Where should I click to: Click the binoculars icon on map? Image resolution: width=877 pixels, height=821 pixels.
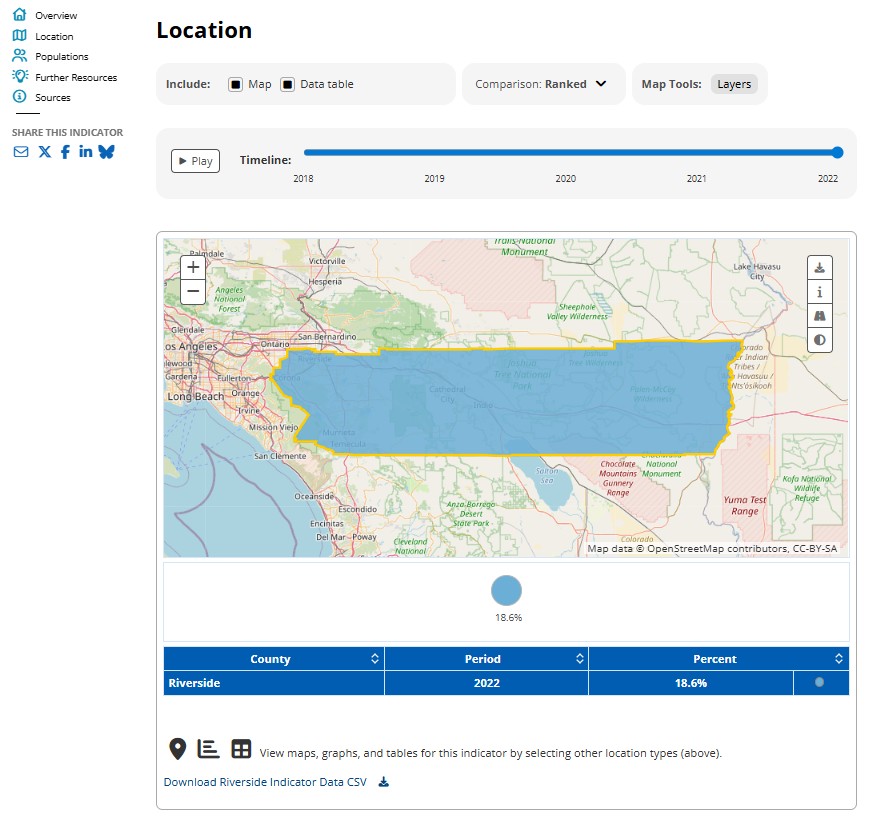pyautogui.click(x=819, y=316)
